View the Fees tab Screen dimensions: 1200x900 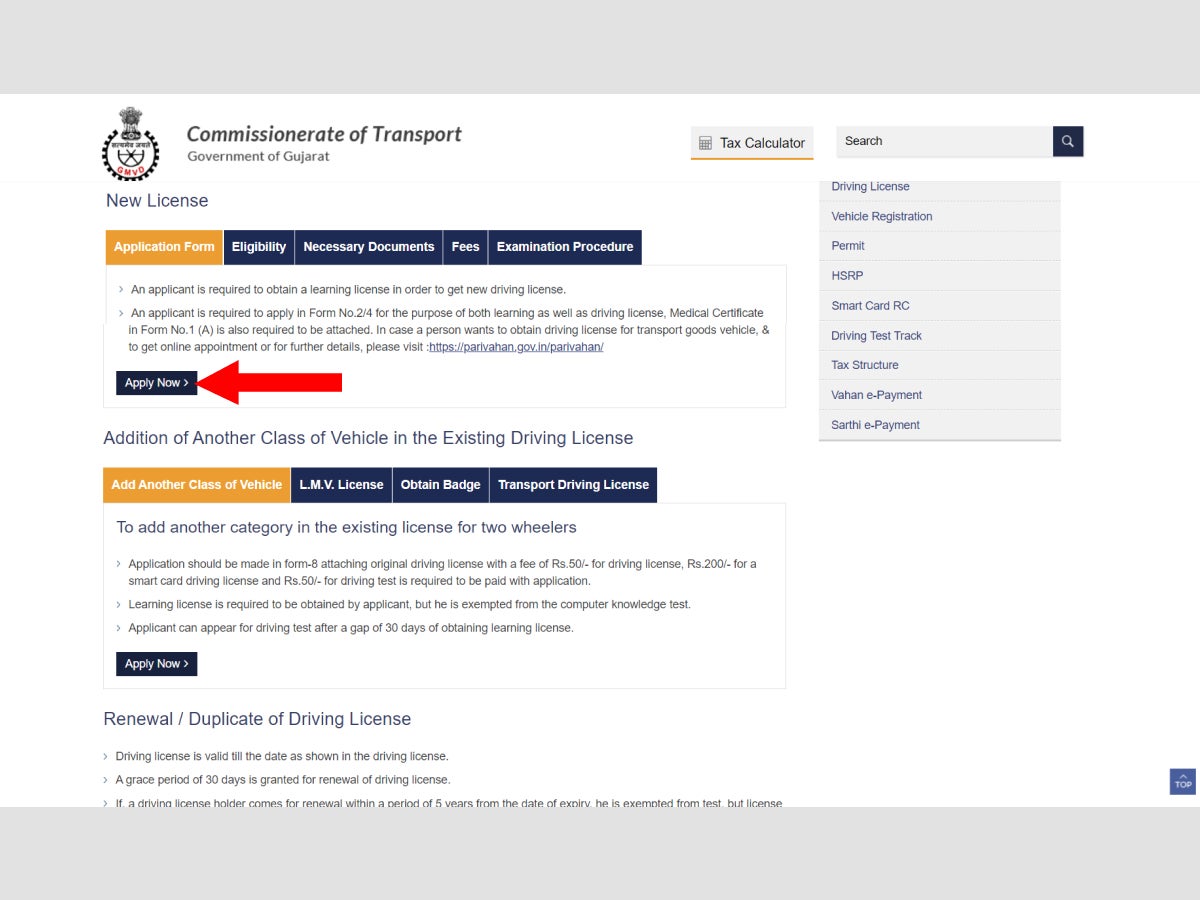(x=464, y=247)
